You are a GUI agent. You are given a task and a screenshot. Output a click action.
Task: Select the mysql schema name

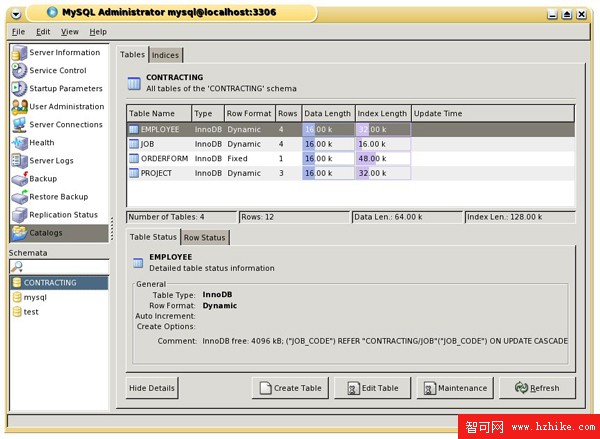coord(35,297)
